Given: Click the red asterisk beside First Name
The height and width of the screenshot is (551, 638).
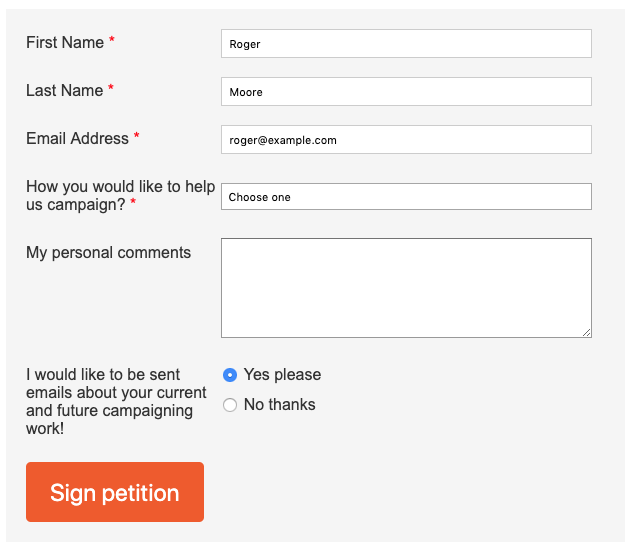Looking at the screenshot, I should pos(112,41).
